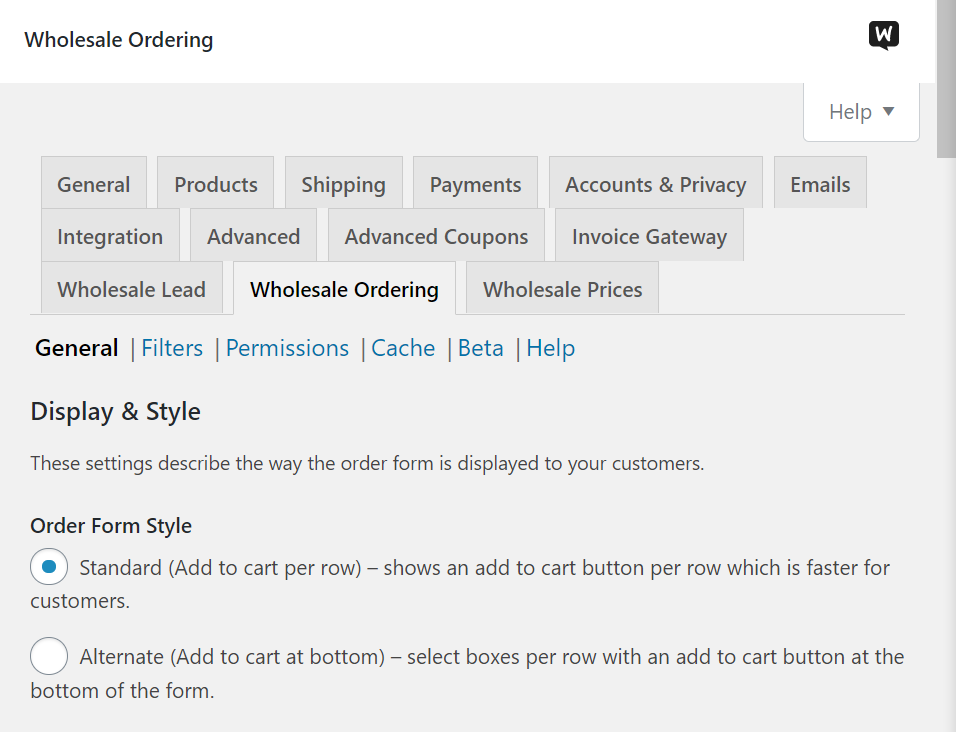Open Accounts & Privacy tab

coord(655,184)
